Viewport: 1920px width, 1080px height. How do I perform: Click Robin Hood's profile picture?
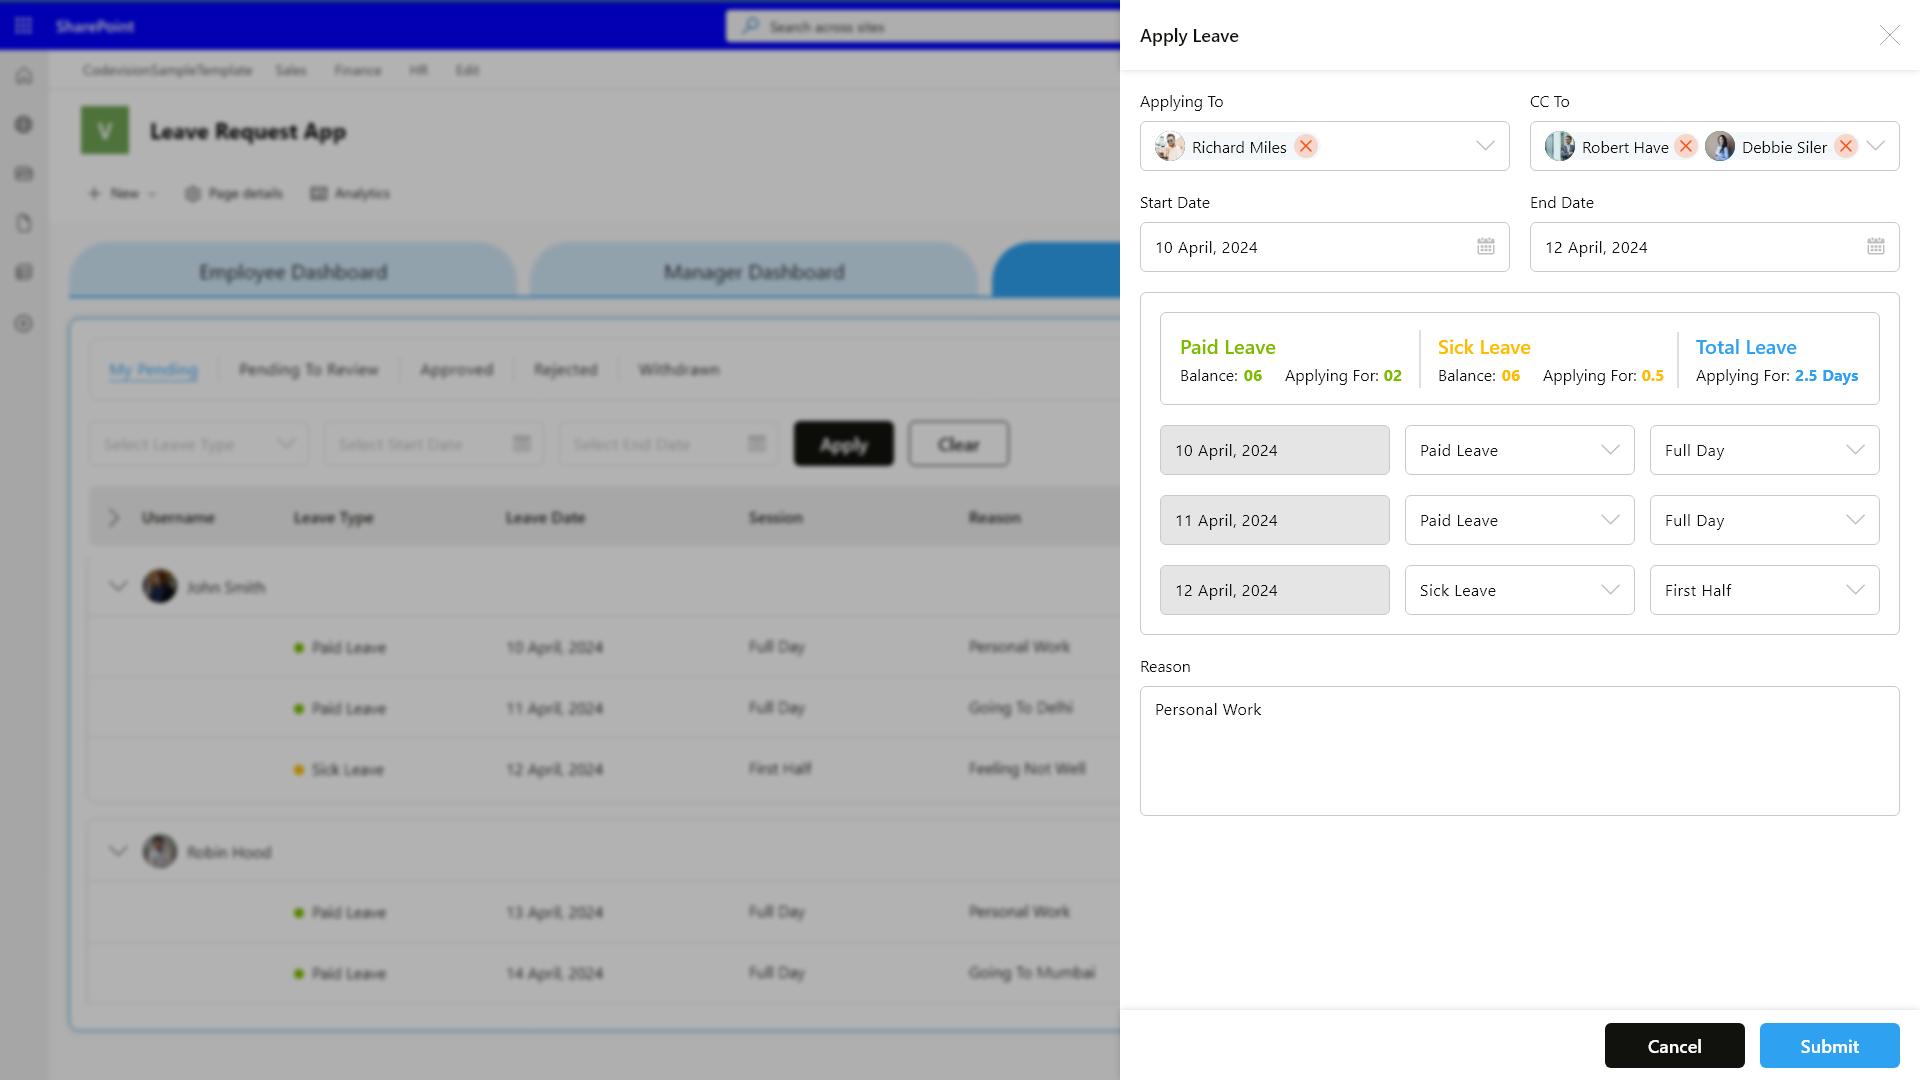coord(159,851)
